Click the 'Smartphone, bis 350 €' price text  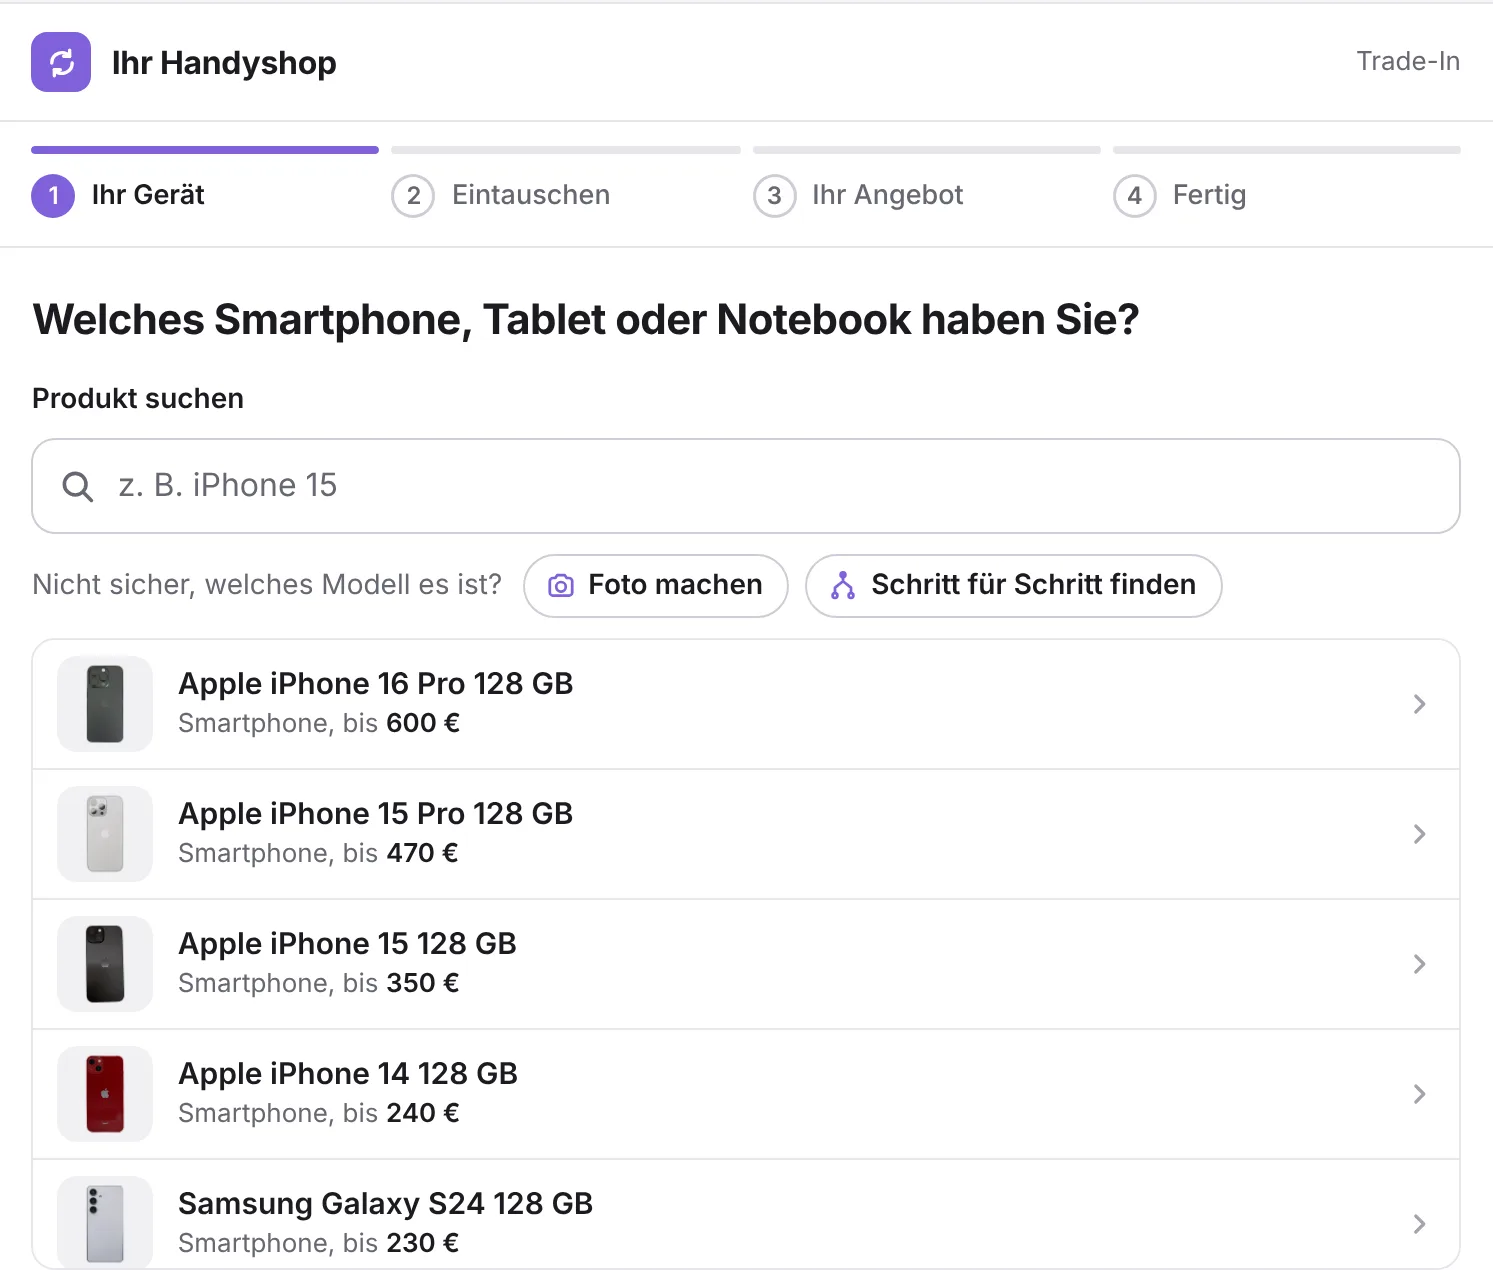[319, 983]
